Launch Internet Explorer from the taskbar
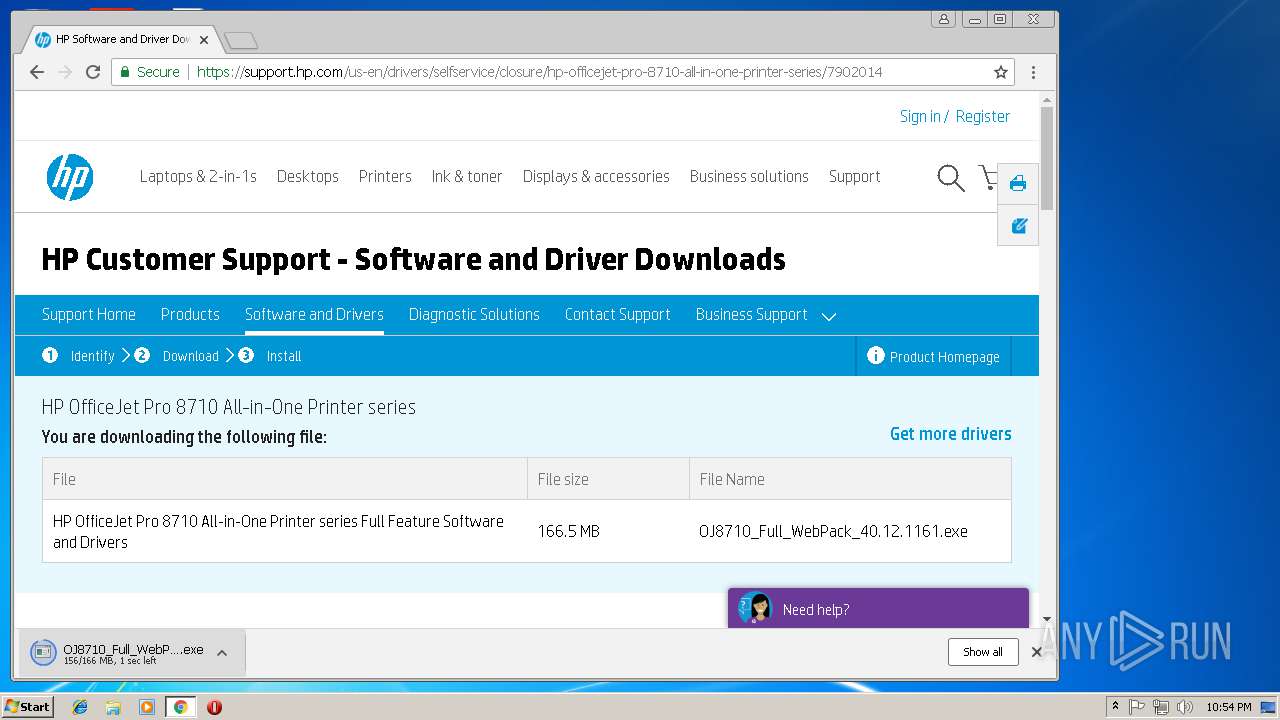The image size is (1280, 720). [80, 707]
